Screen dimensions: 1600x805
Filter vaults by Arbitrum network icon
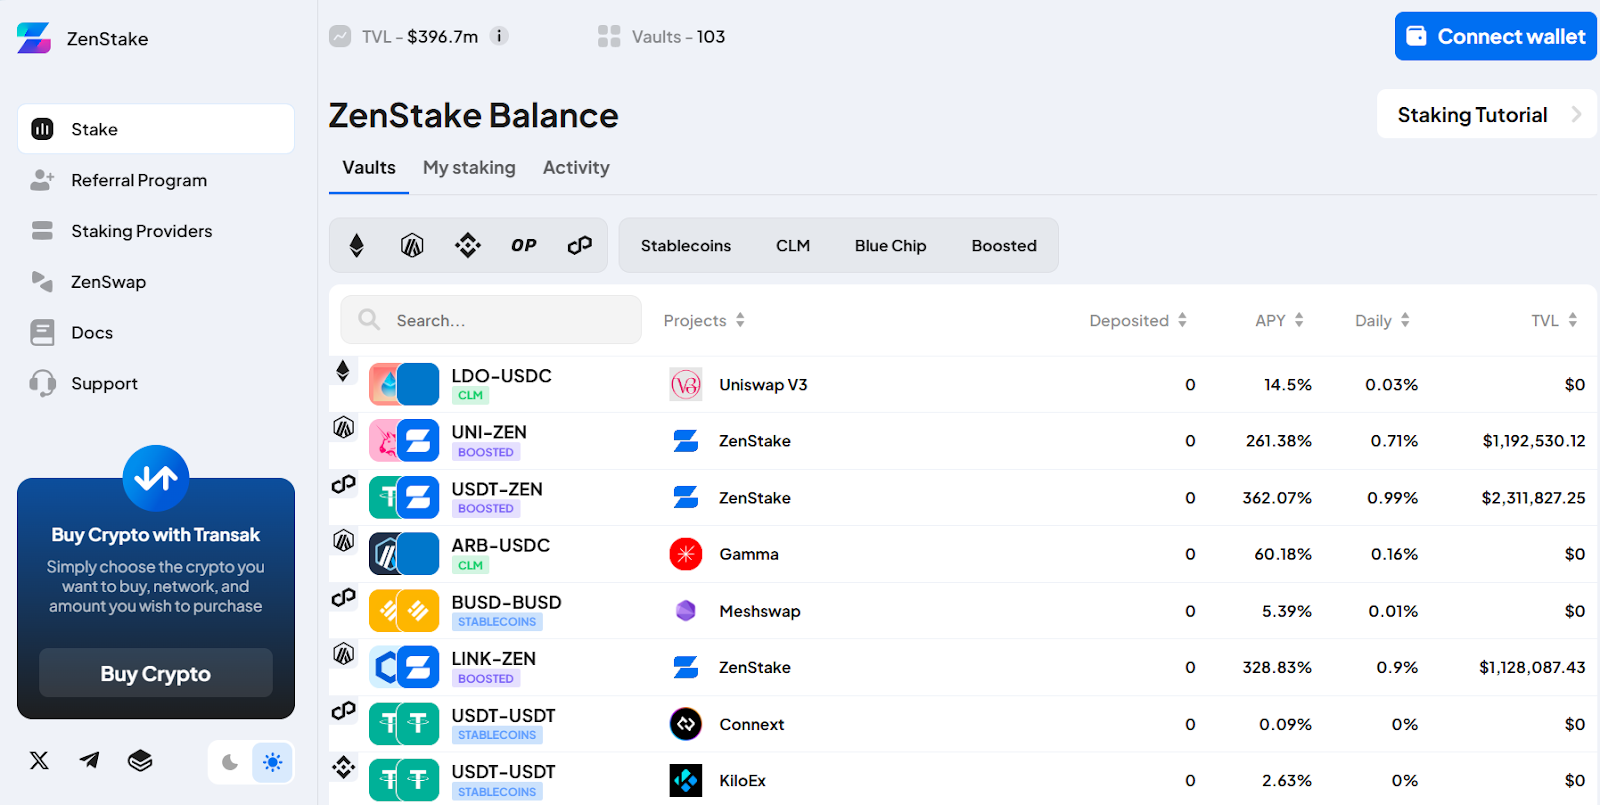[412, 245]
